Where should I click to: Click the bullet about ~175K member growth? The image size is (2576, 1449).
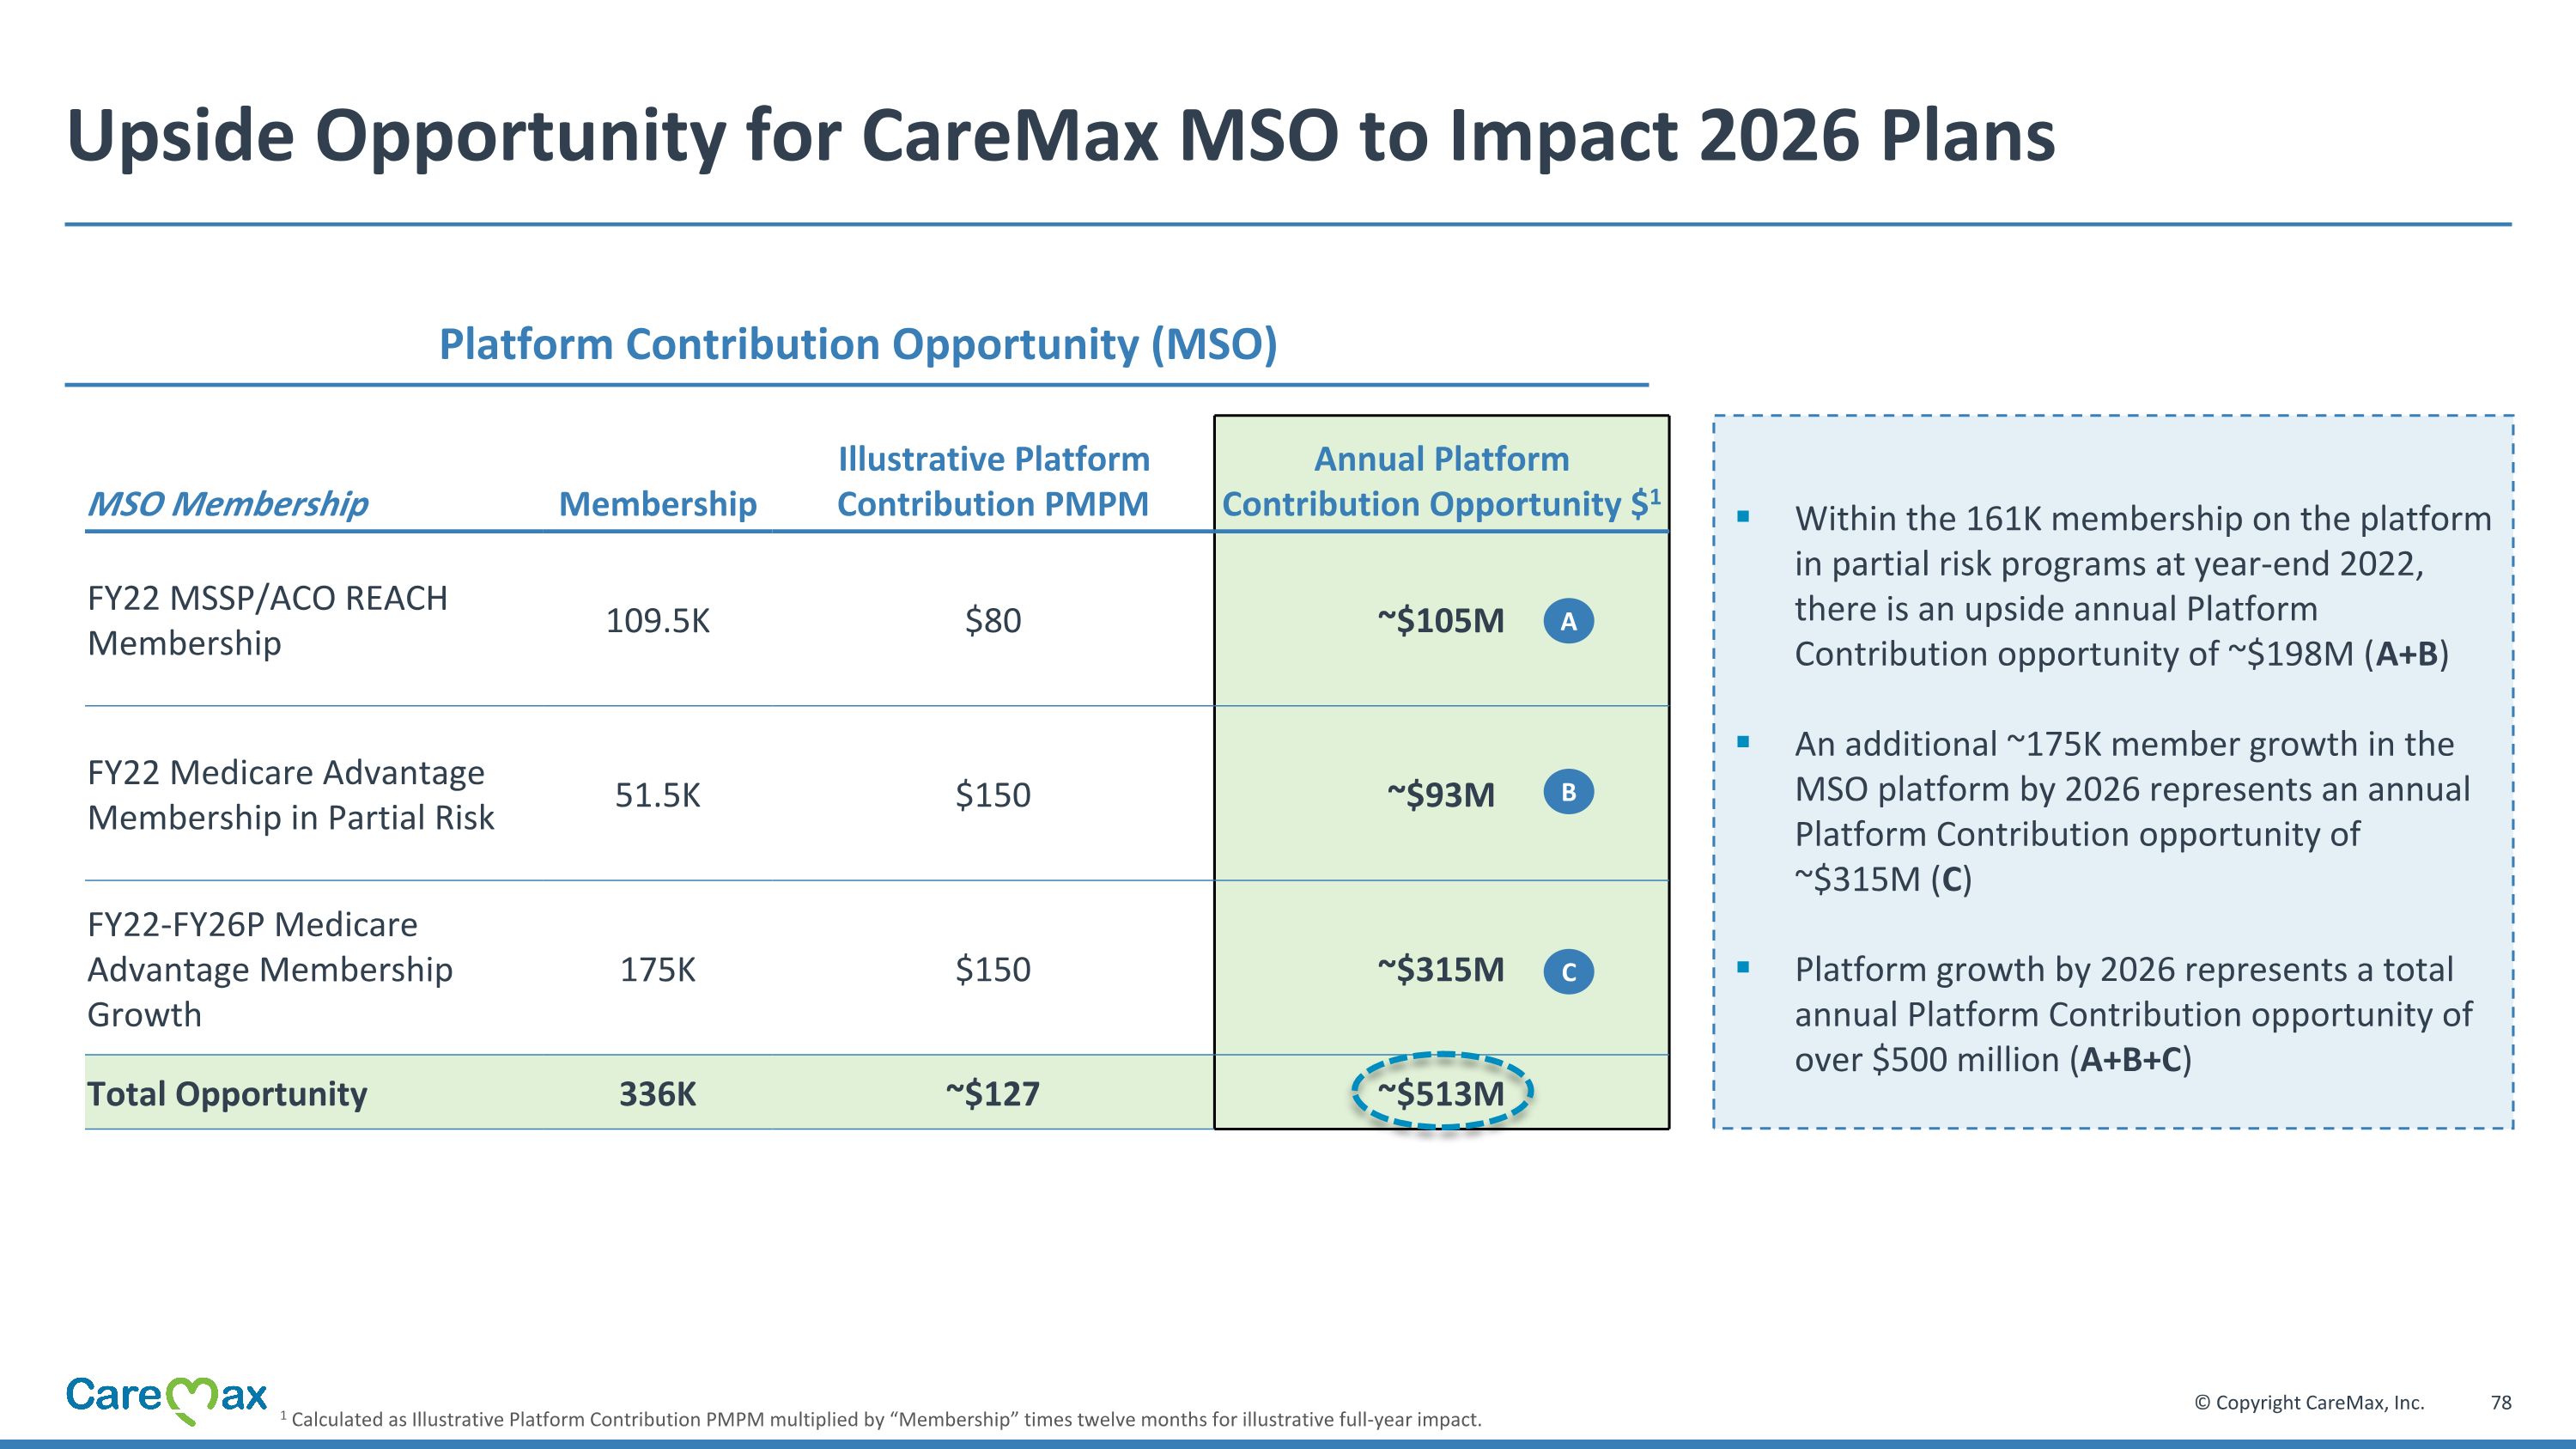tap(2130, 811)
